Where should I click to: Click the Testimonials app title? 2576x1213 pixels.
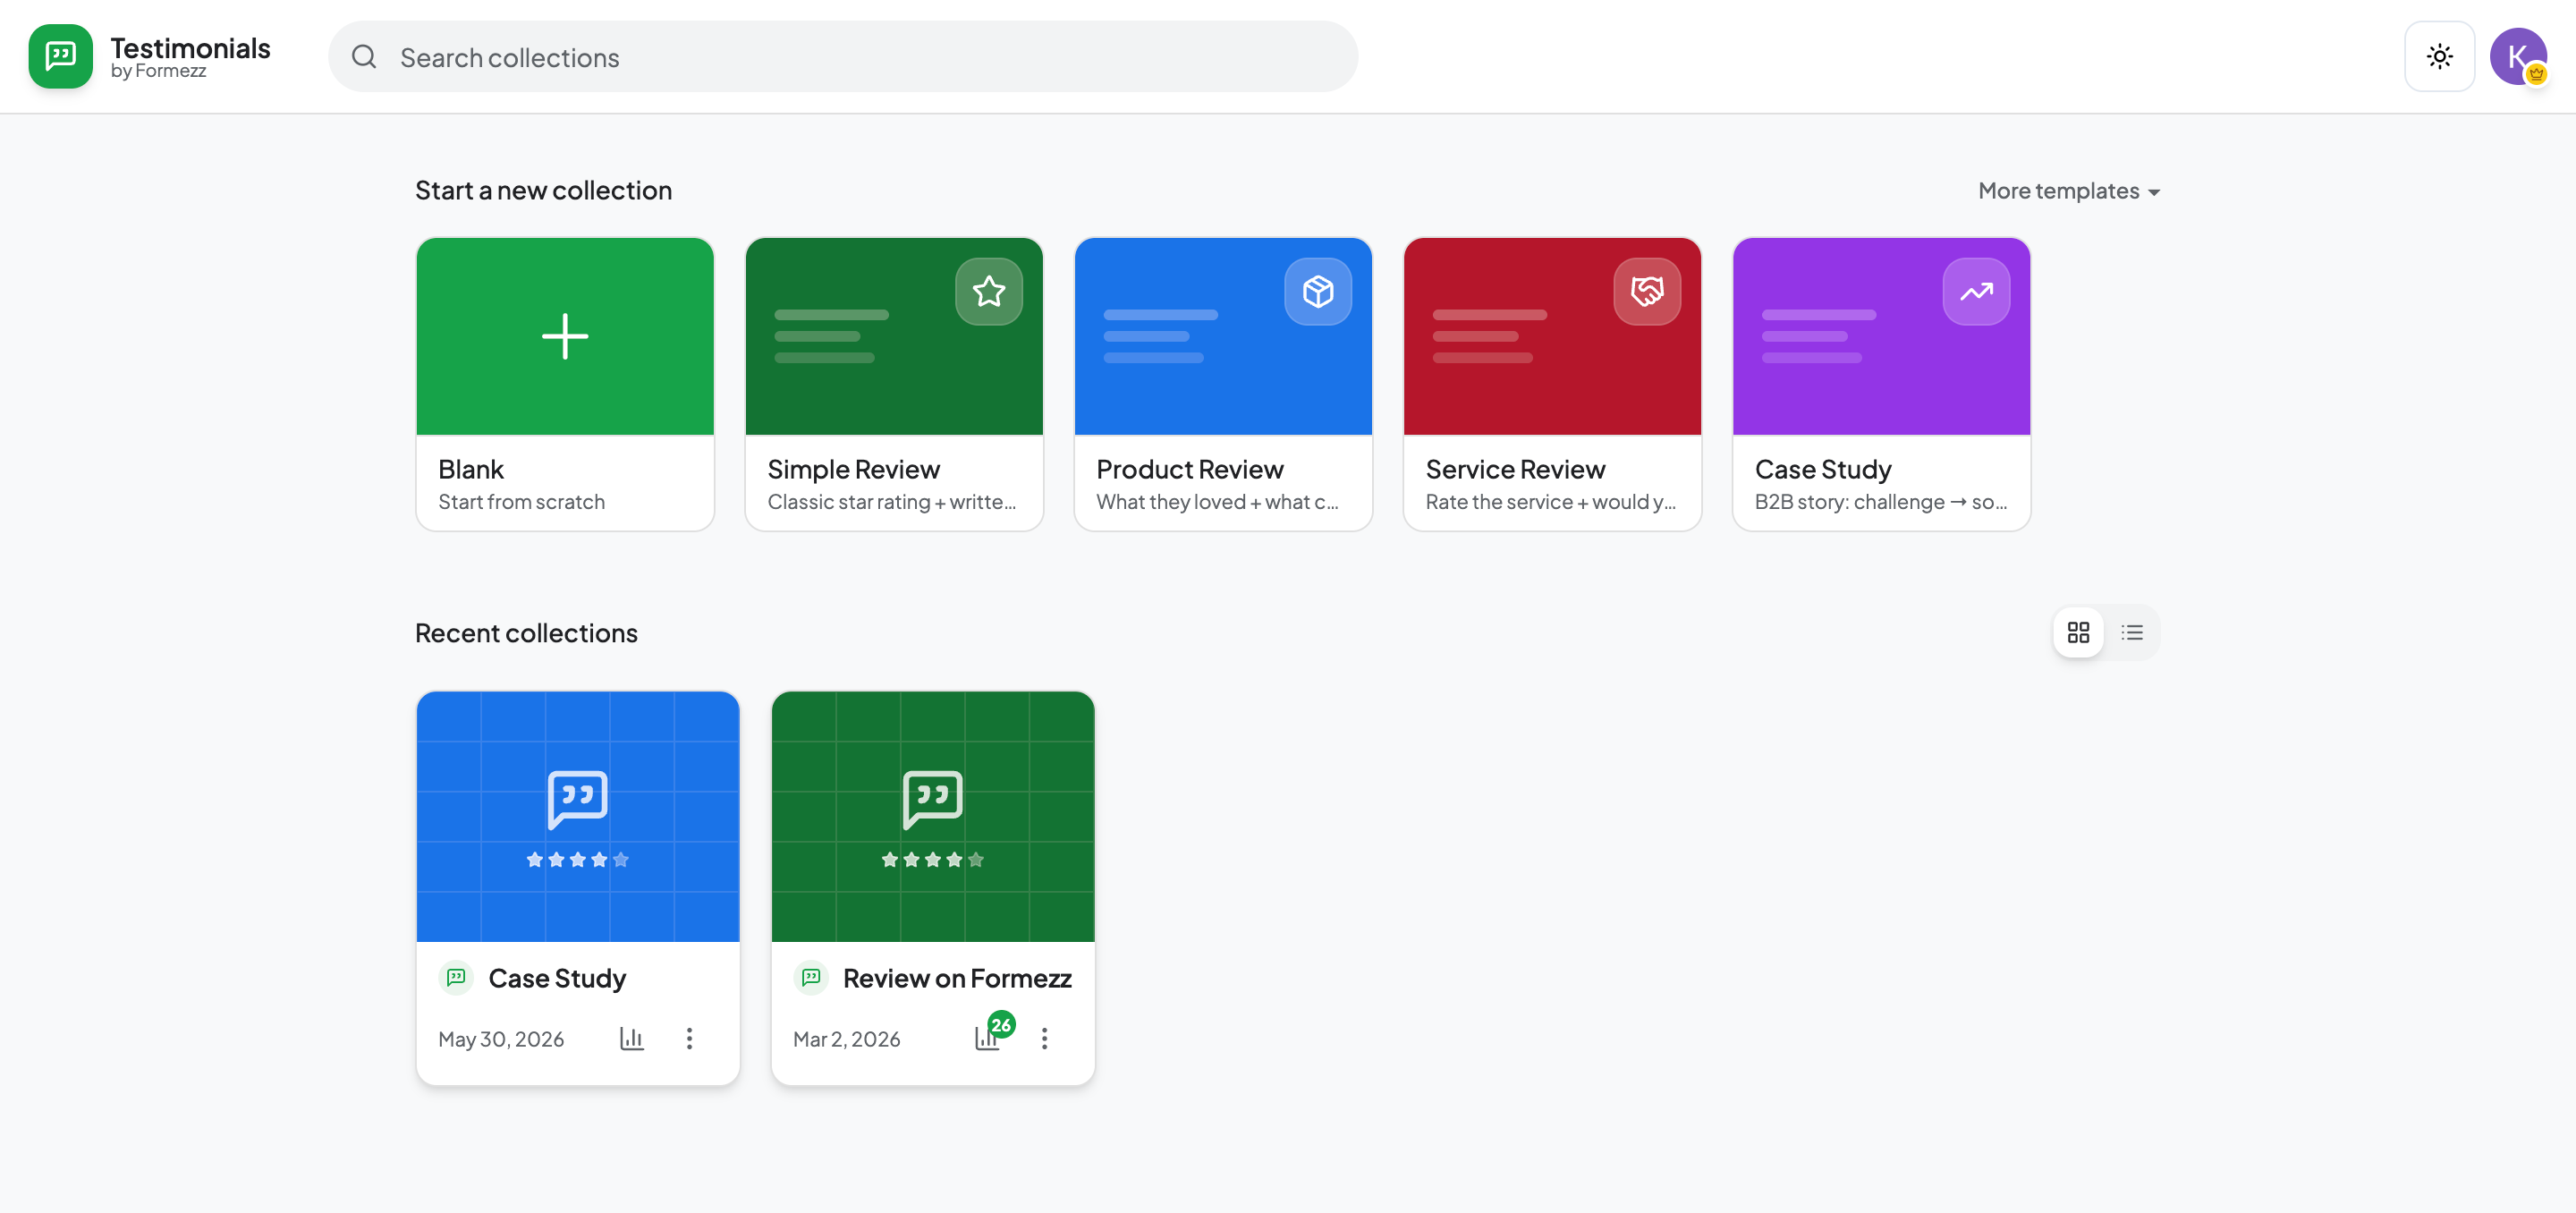pyautogui.click(x=190, y=47)
